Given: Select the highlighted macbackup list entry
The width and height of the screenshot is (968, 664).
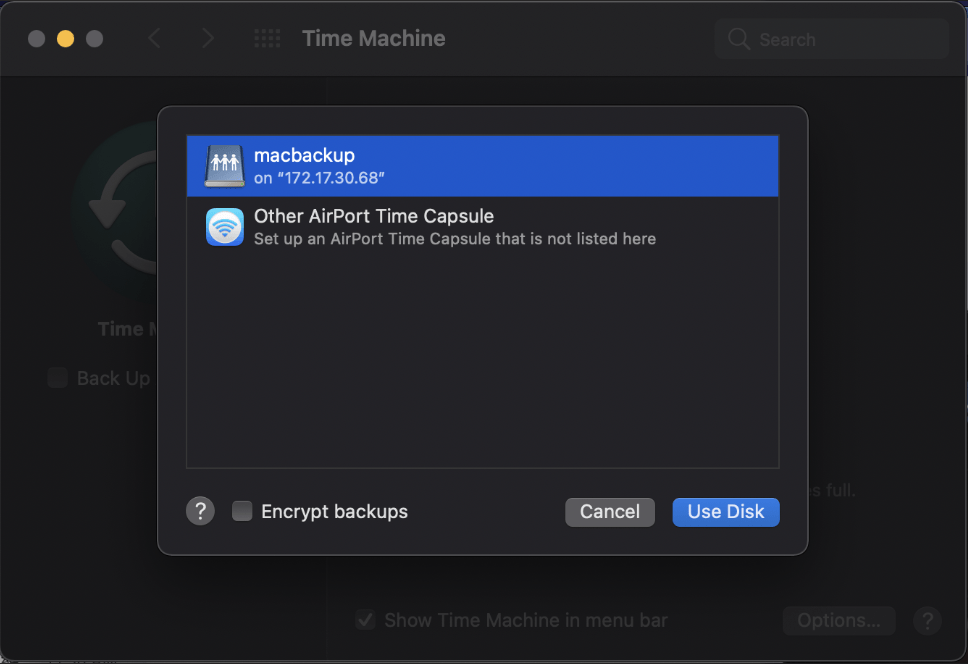Looking at the screenshot, I should tap(480, 165).
